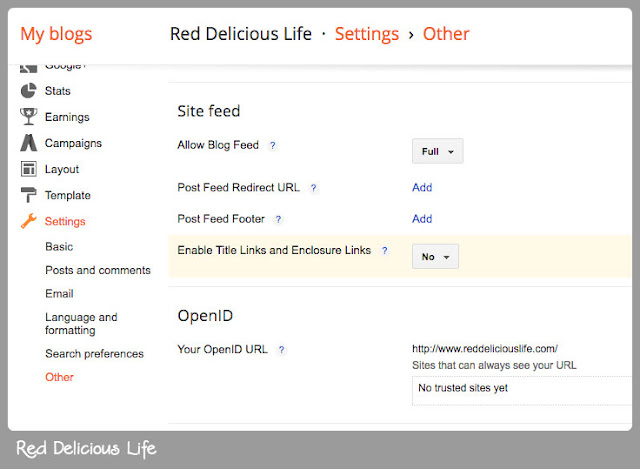Click the Earnings trophy icon

coord(28,117)
